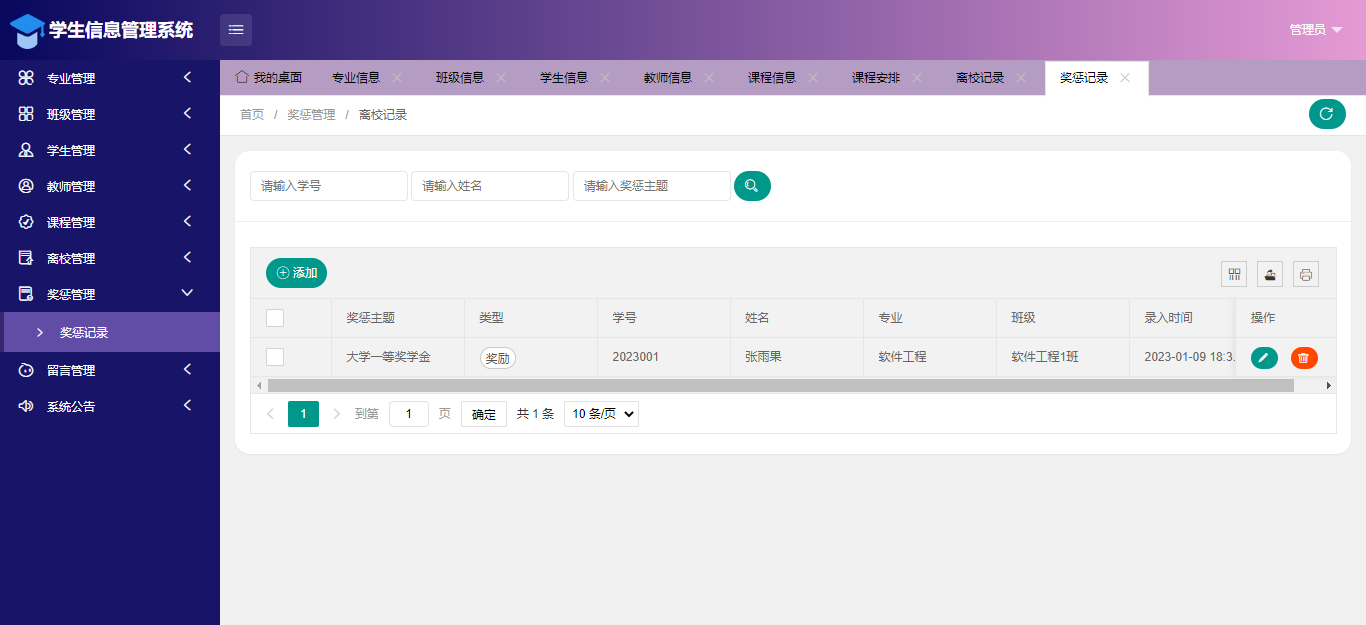Close the 奖惩记录 tab

pos(1125,78)
